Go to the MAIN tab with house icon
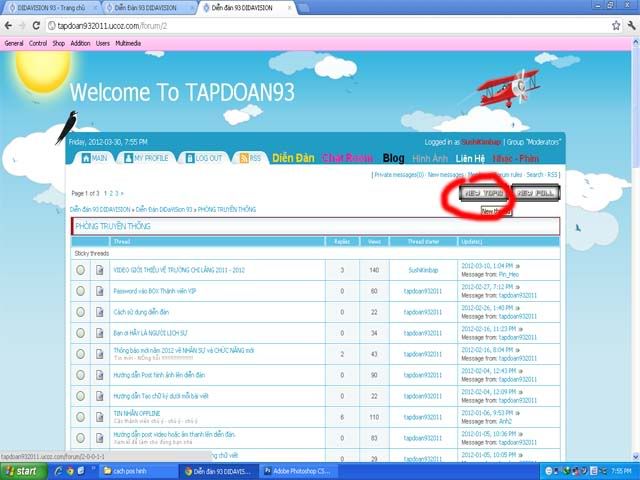 [94, 158]
